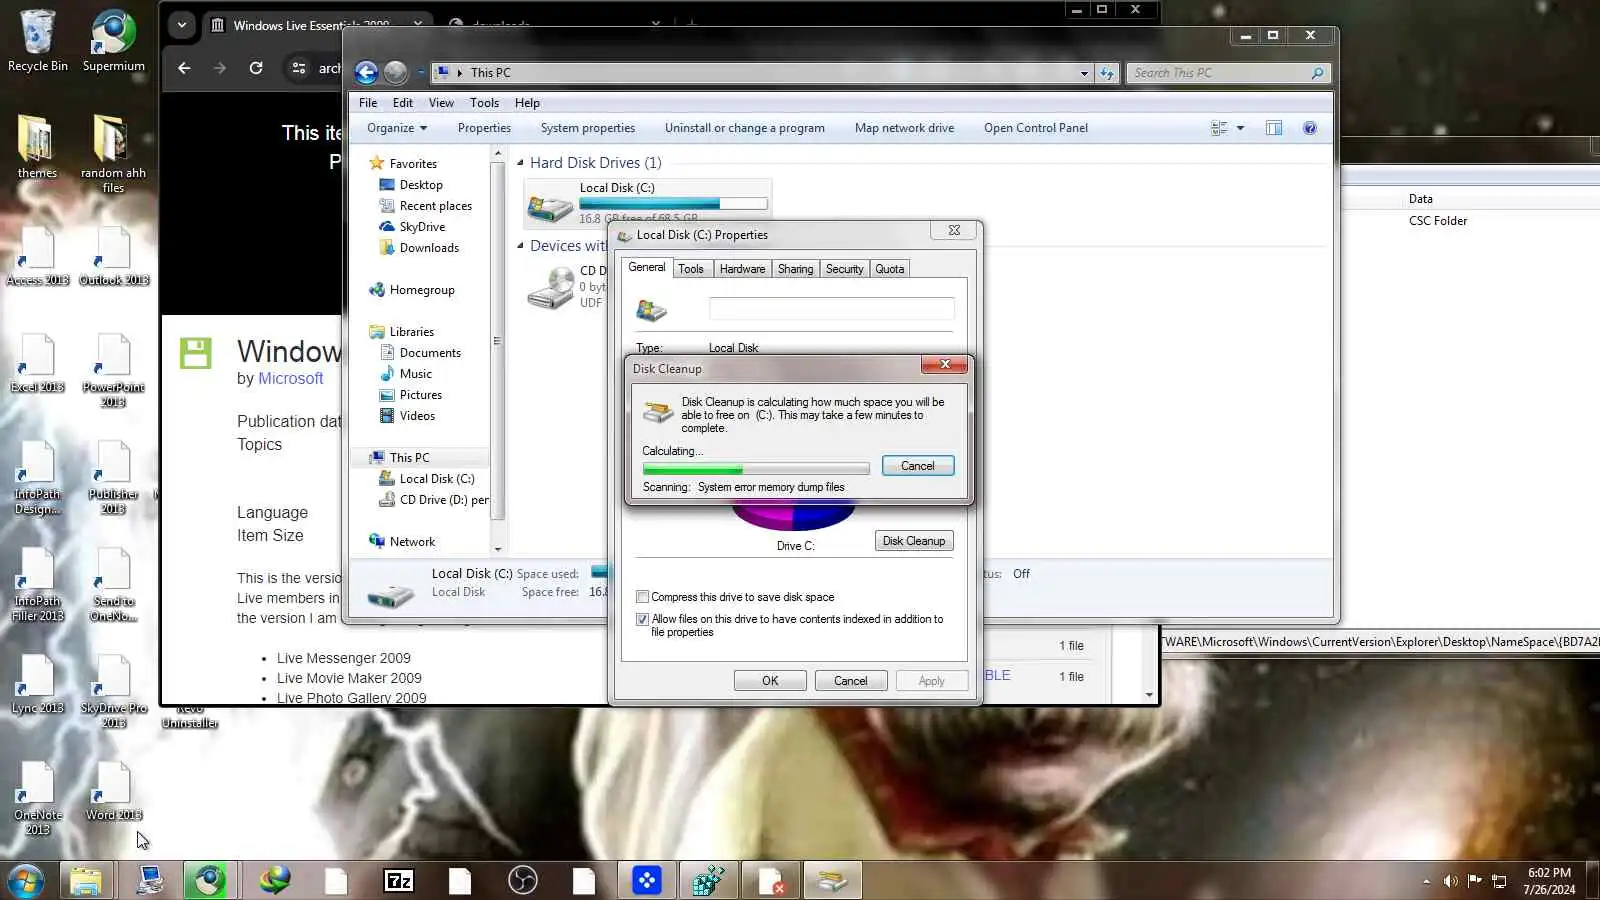Click the network tray icon
The image size is (1600, 900).
[x=1499, y=881]
